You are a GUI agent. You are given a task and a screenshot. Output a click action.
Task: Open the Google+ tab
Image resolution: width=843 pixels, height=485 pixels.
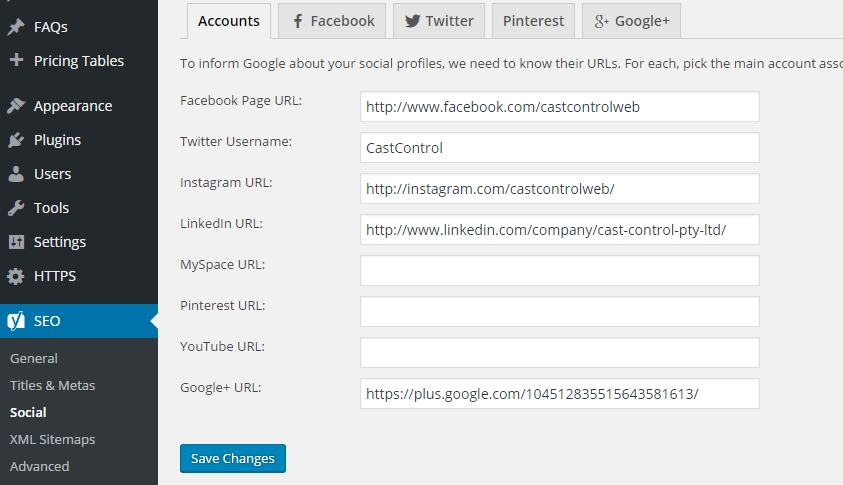tap(631, 21)
